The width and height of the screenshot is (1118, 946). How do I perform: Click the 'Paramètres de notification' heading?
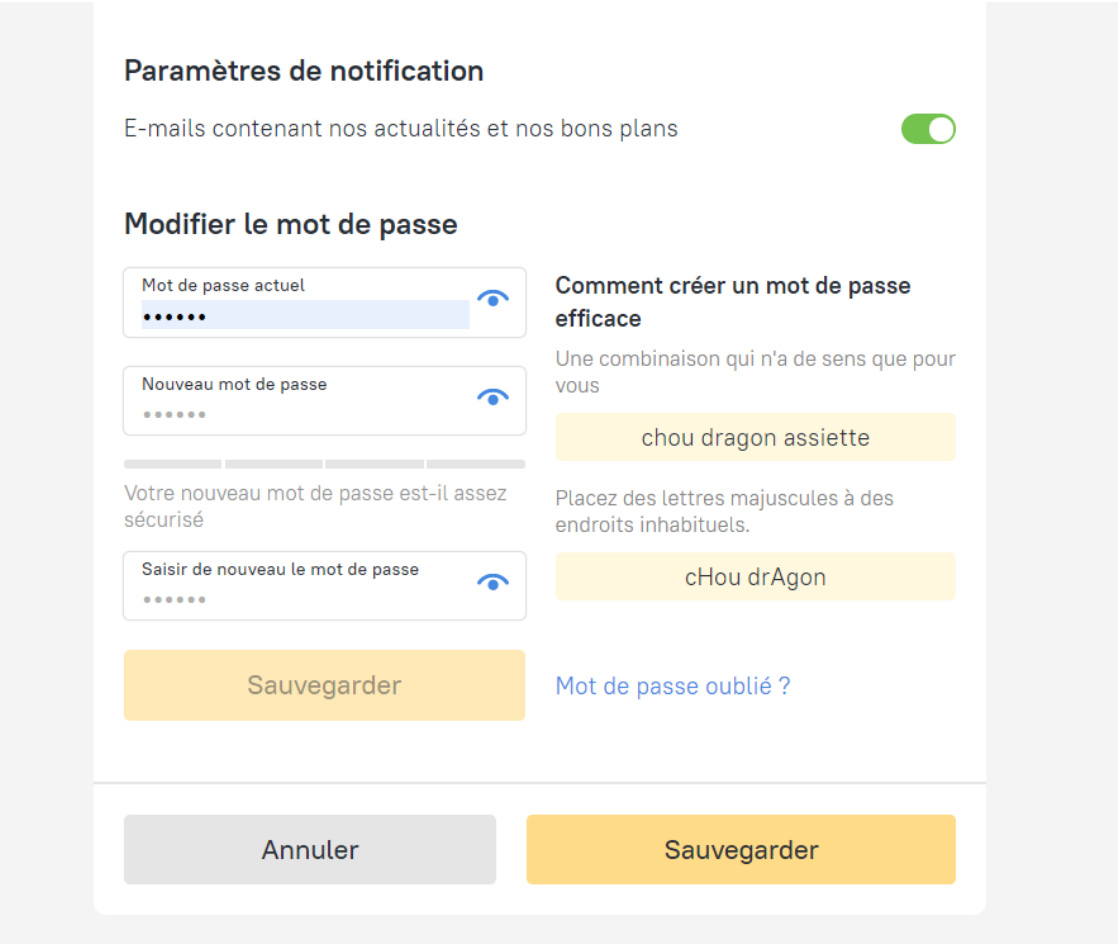[x=304, y=71]
